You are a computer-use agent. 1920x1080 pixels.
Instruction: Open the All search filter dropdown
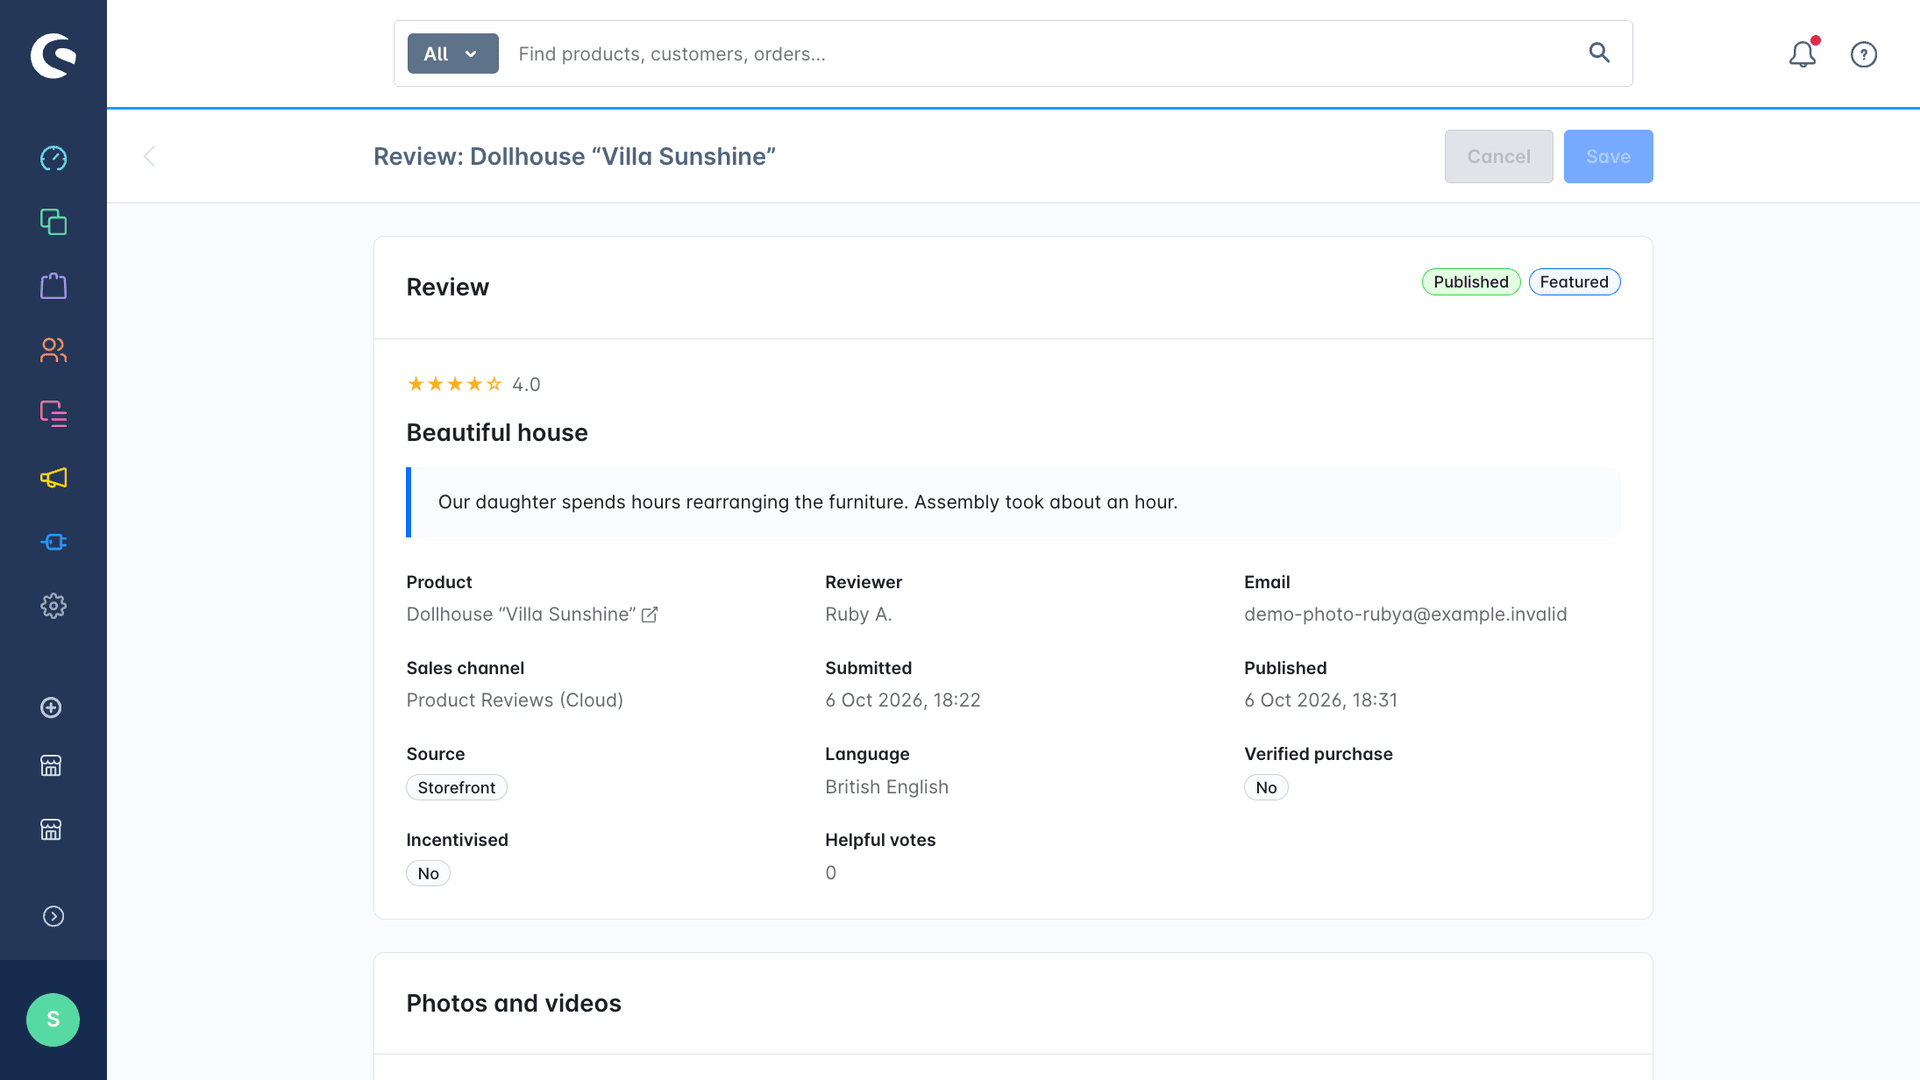[x=453, y=54]
